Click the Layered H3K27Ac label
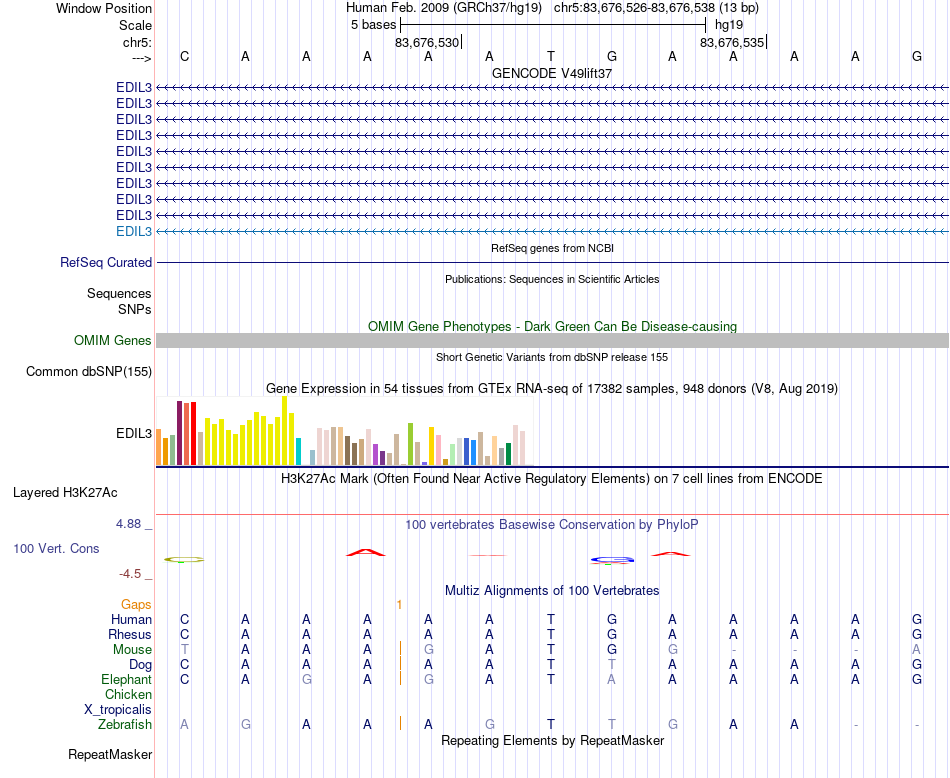Image resolution: width=950 pixels, height=778 pixels. coord(65,493)
